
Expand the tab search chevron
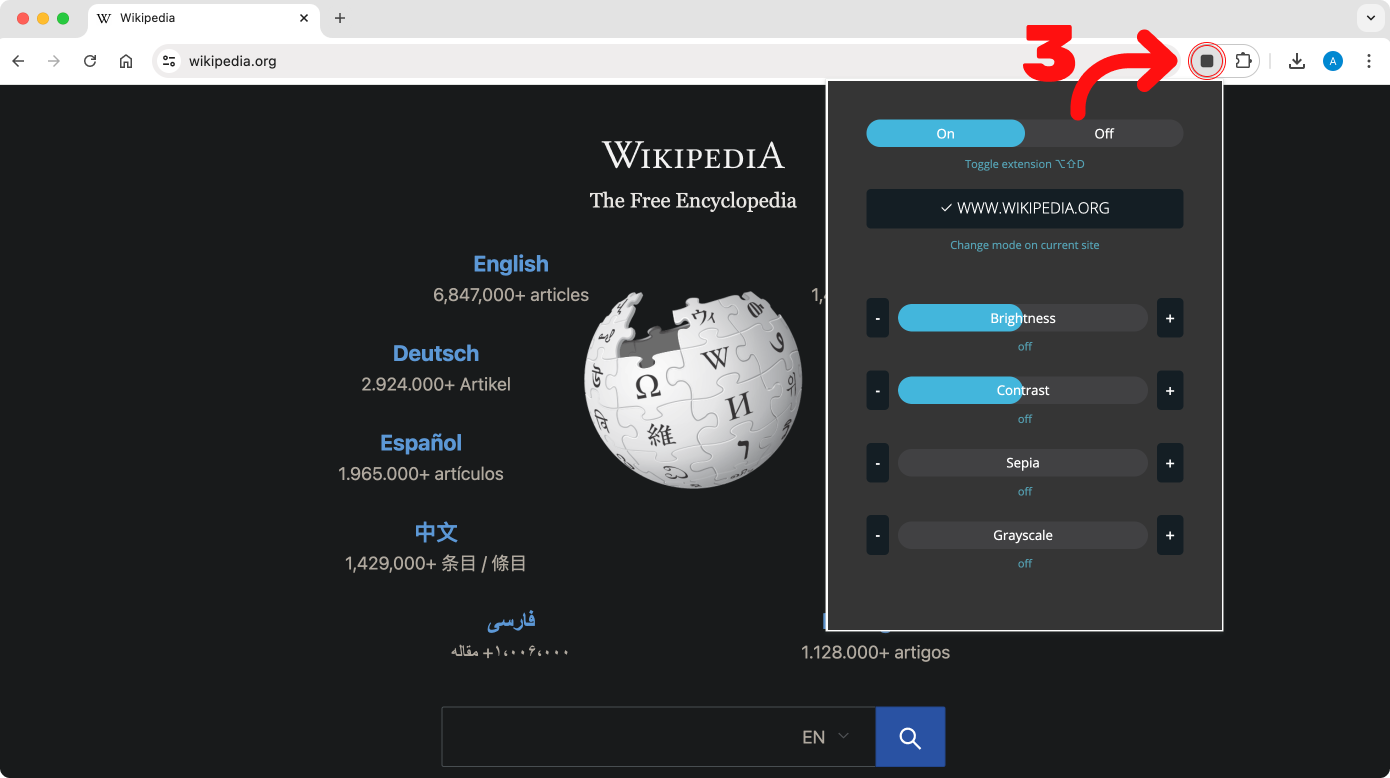tap(1369, 18)
